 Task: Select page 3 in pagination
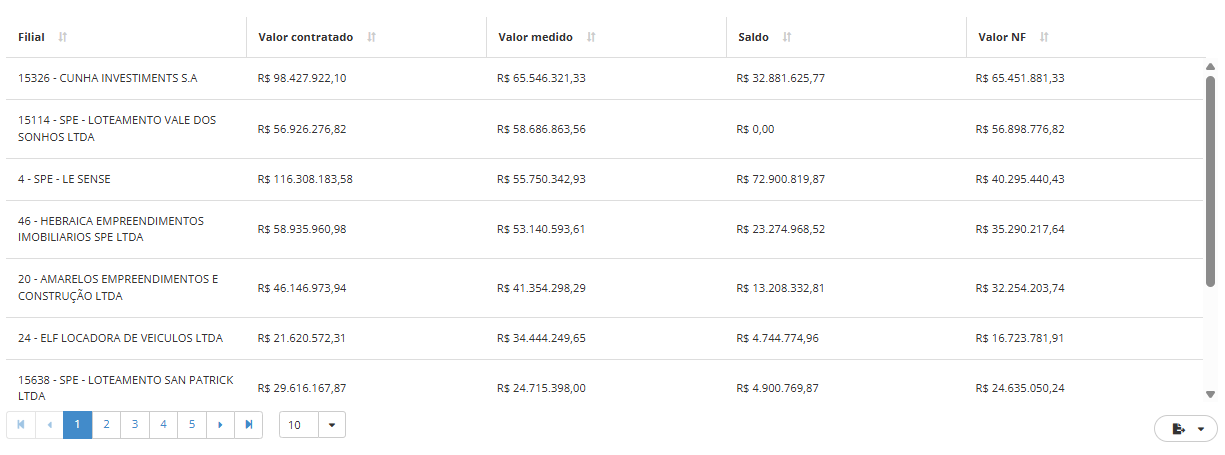pos(135,425)
